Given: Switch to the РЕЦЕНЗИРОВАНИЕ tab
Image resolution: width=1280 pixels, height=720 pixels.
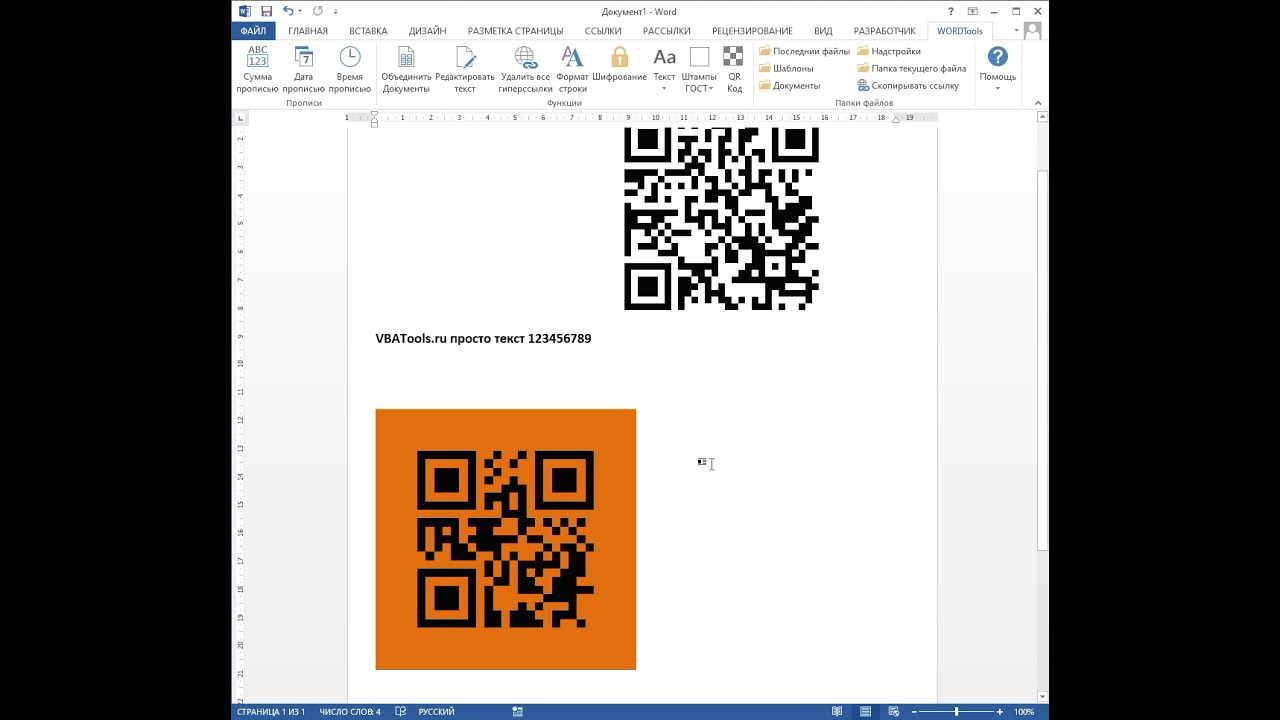Looking at the screenshot, I should 752,31.
